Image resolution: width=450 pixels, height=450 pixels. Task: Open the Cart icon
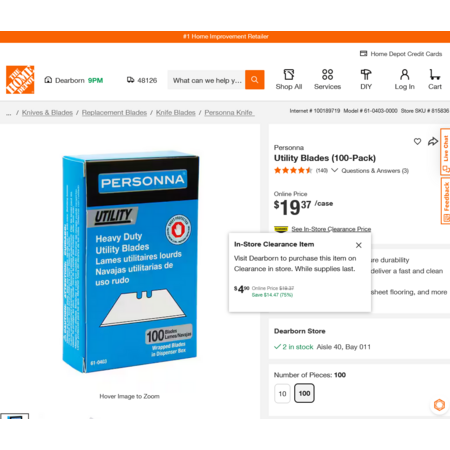pyautogui.click(x=435, y=74)
